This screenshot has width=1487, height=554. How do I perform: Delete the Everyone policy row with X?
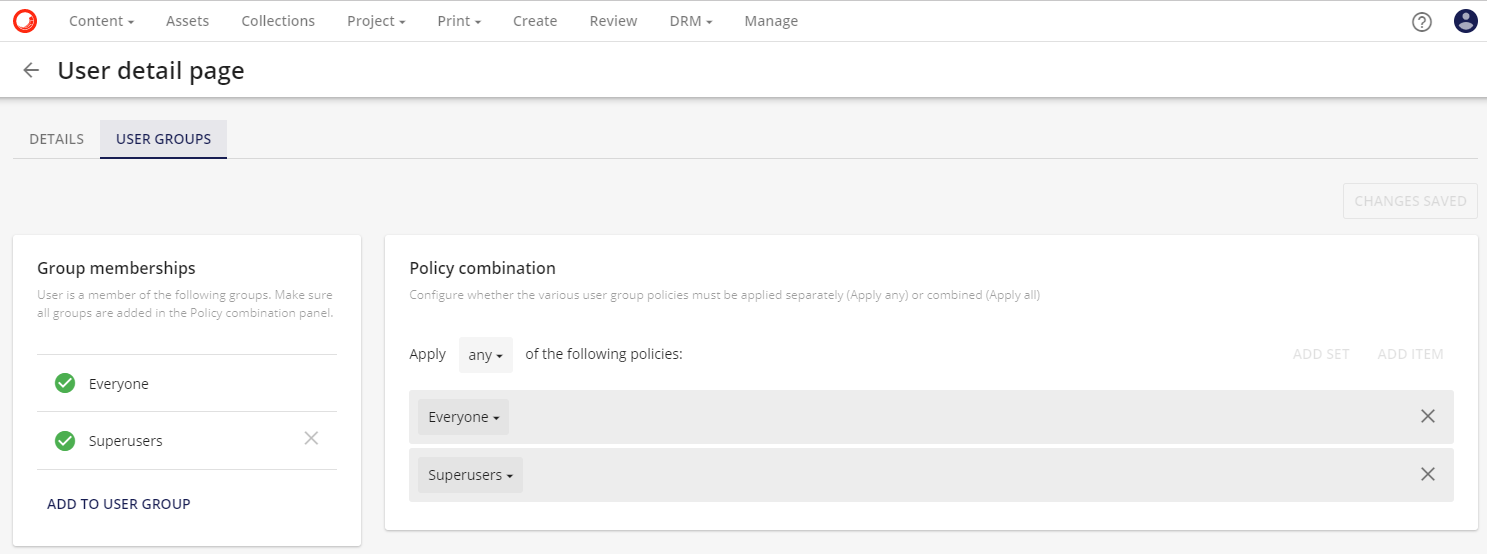pyautogui.click(x=1428, y=416)
